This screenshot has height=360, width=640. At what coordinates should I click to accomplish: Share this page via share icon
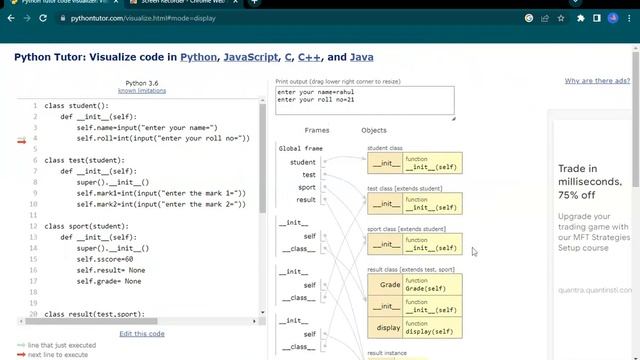click(545, 18)
